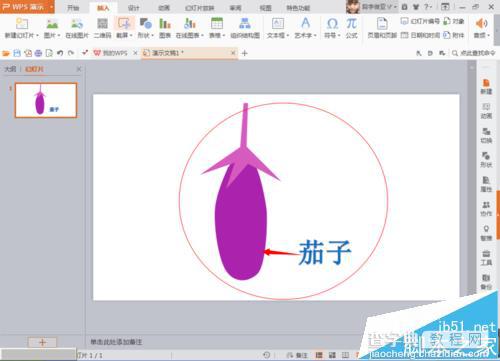
Task: Open Transition (切换) in right sidebar
Action: [x=486, y=135]
